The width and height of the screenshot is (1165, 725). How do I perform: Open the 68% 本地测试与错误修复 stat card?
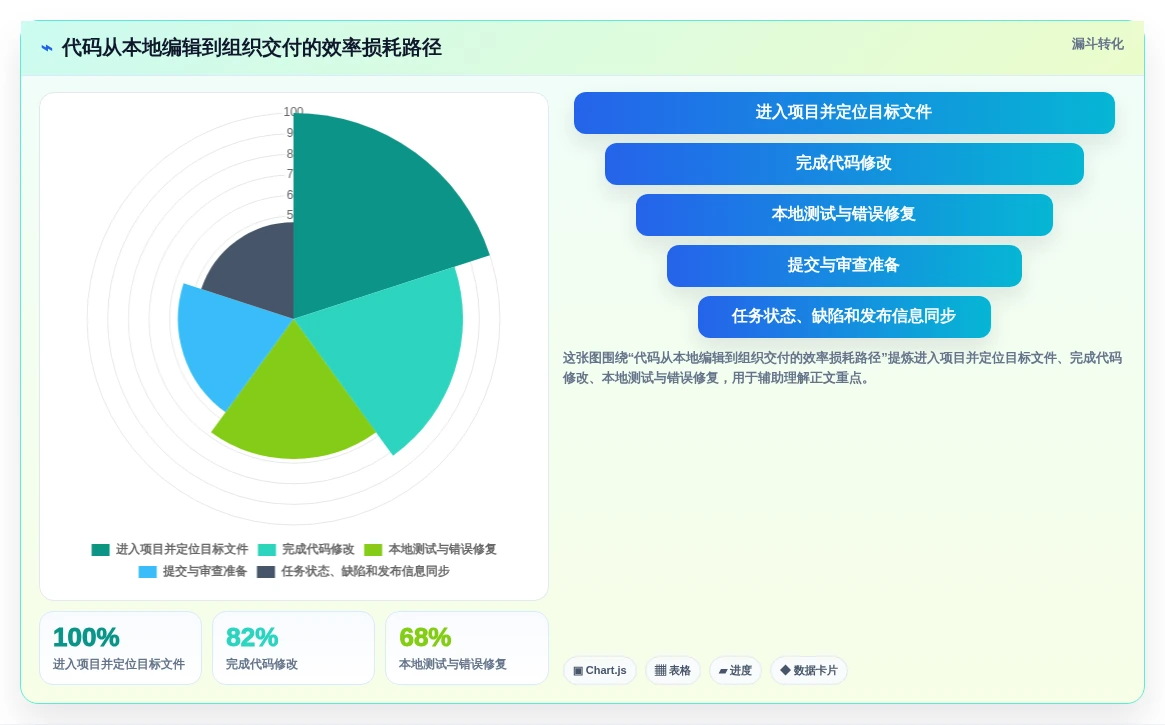(x=467, y=648)
